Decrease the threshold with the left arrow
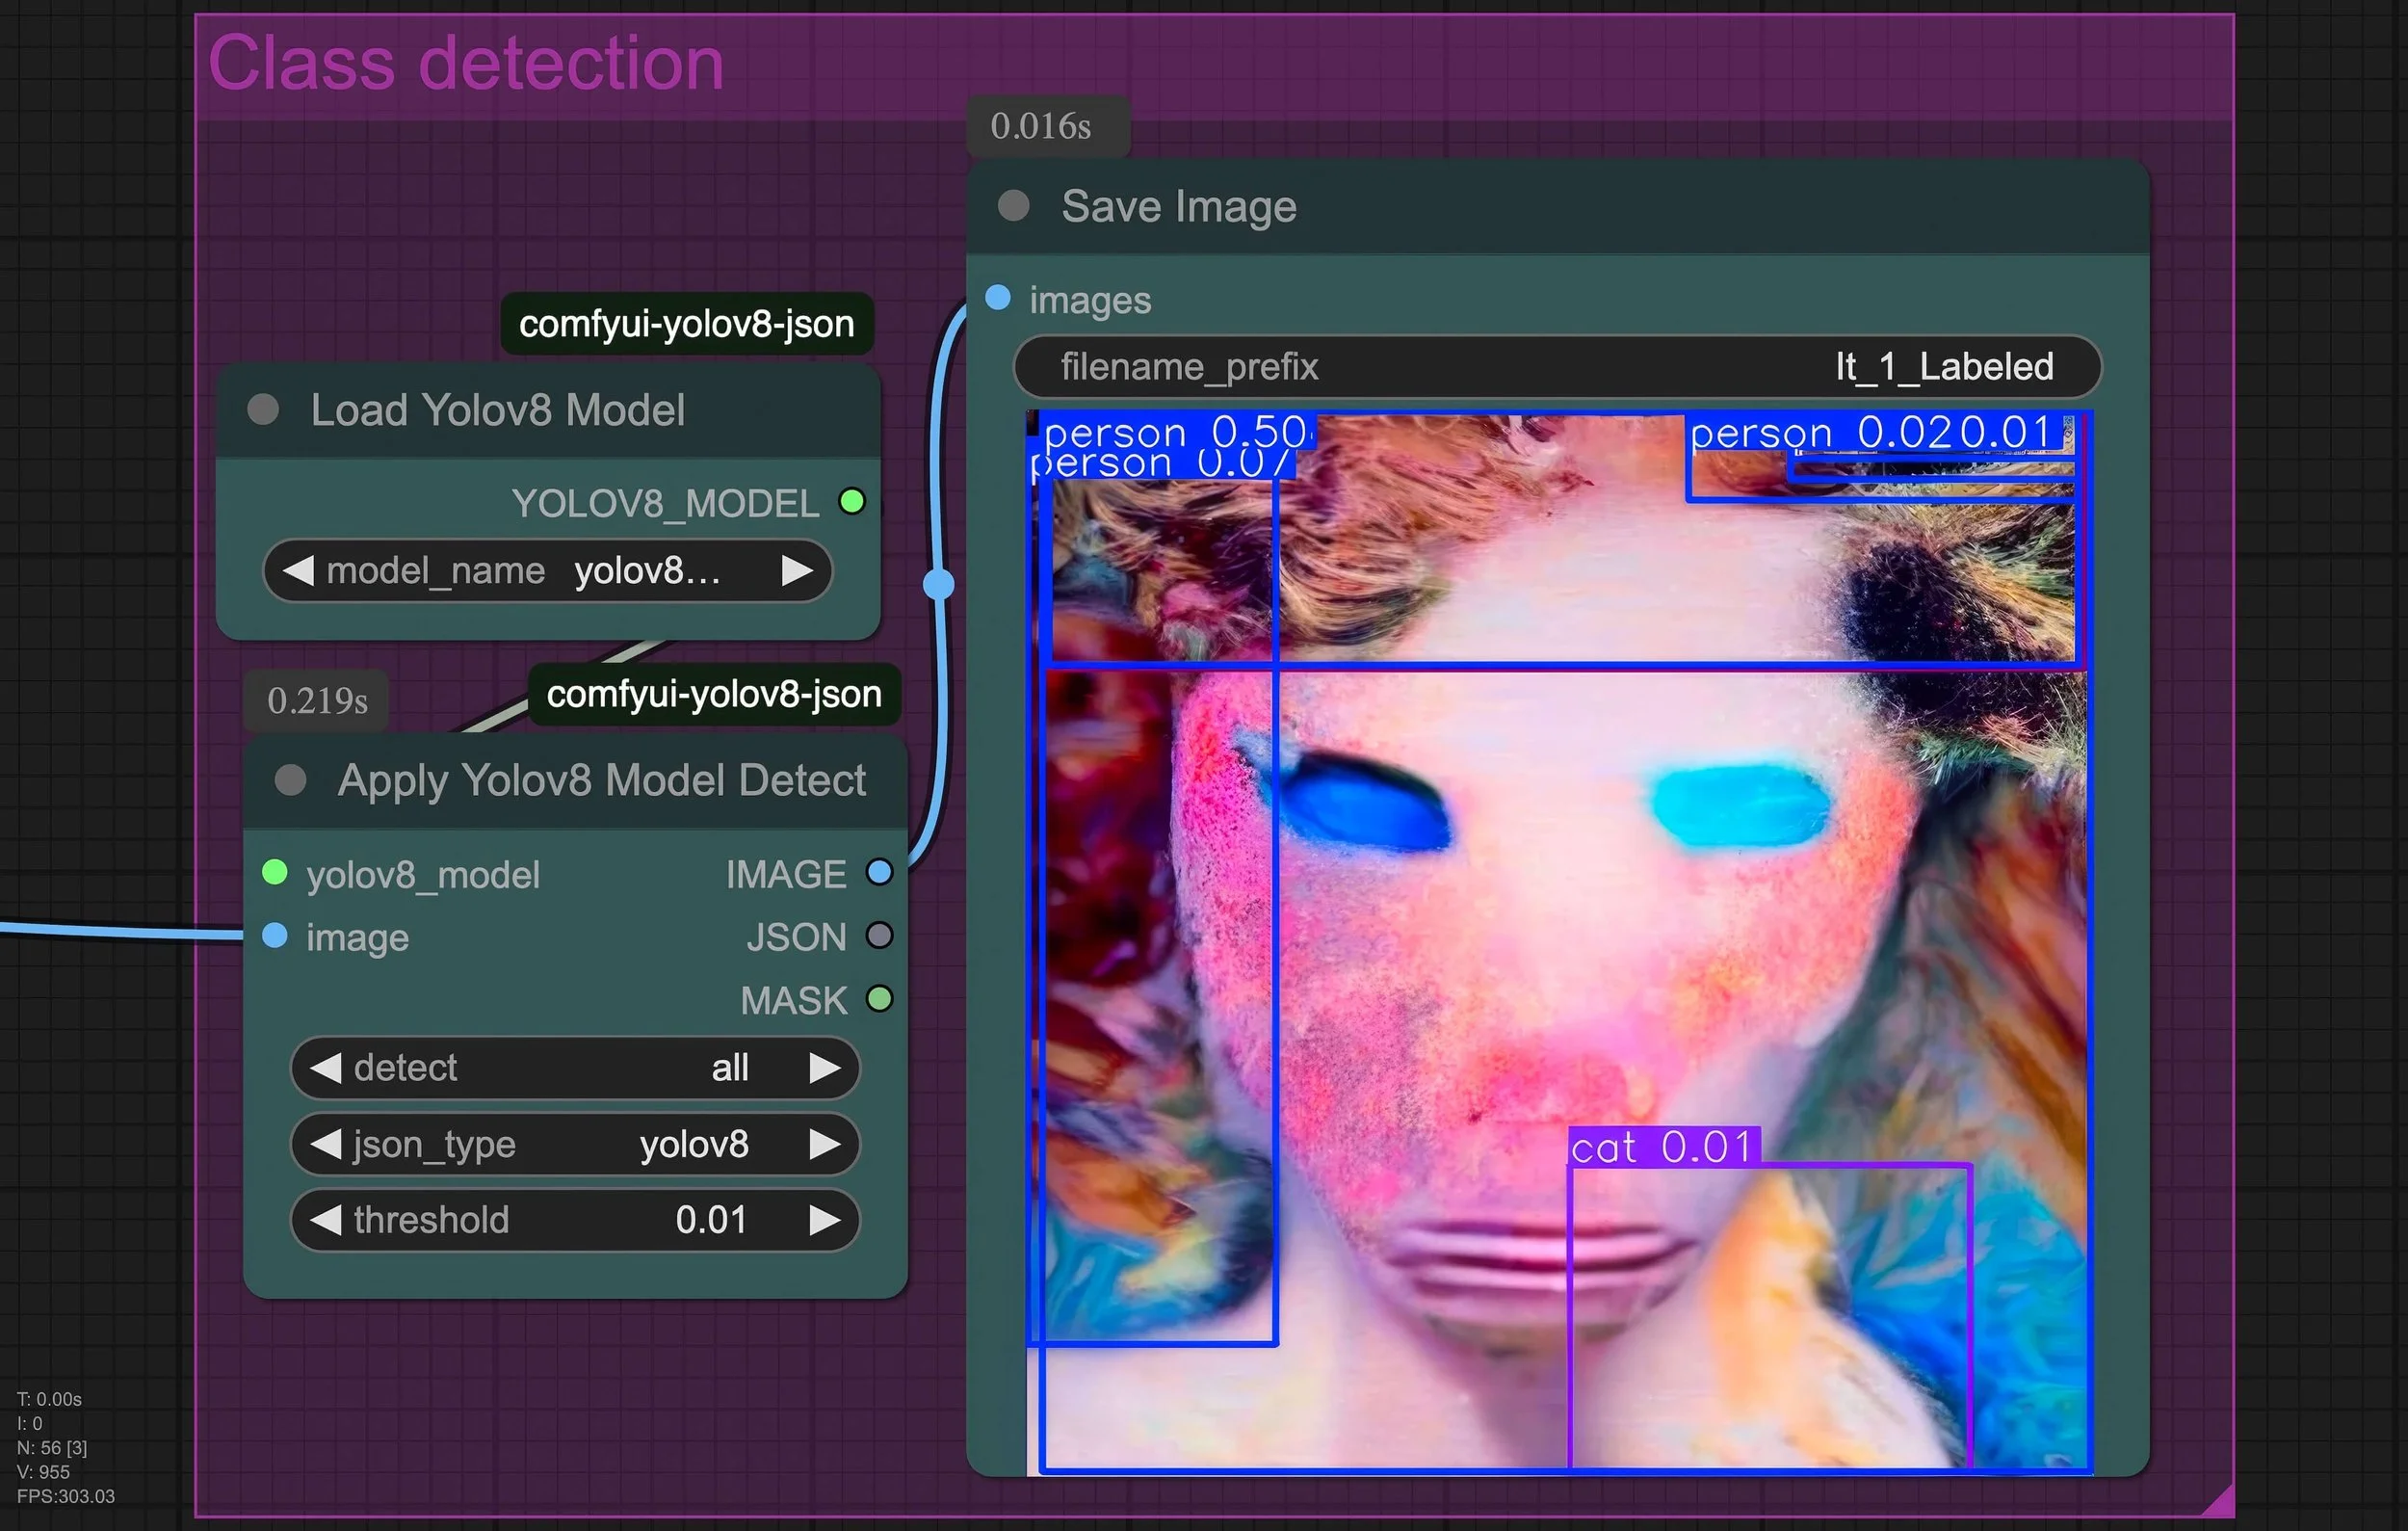2408x1531 pixels. pyautogui.click(x=325, y=1220)
